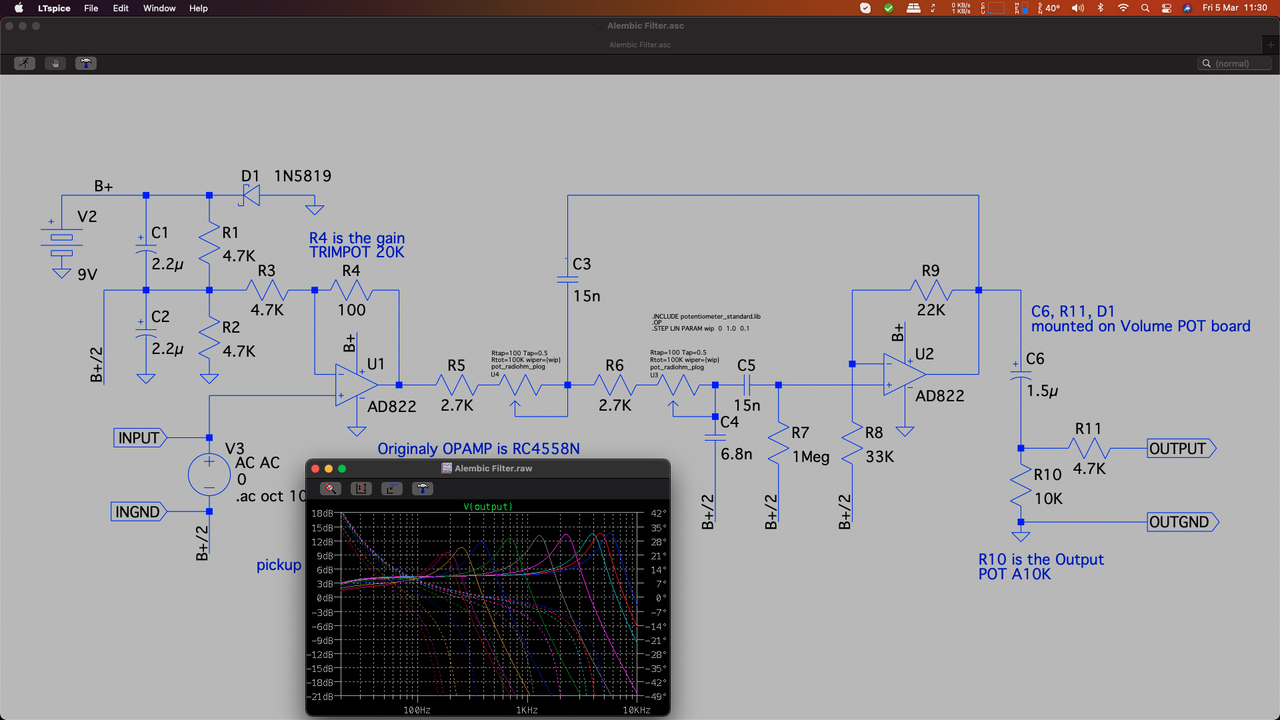The width and height of the screenshot is (1280, 720).
Task: Open Spotlight search from the menu bar
Action: 1145,8
